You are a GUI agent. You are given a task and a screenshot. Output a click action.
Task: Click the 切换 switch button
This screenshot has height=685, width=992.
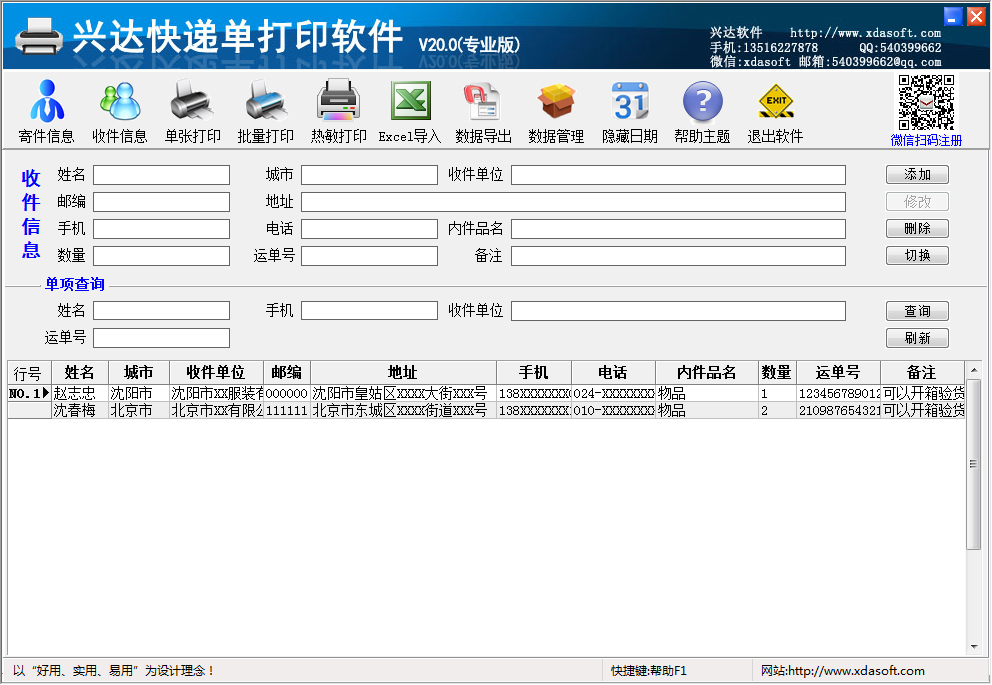click(x=917, y=255)
